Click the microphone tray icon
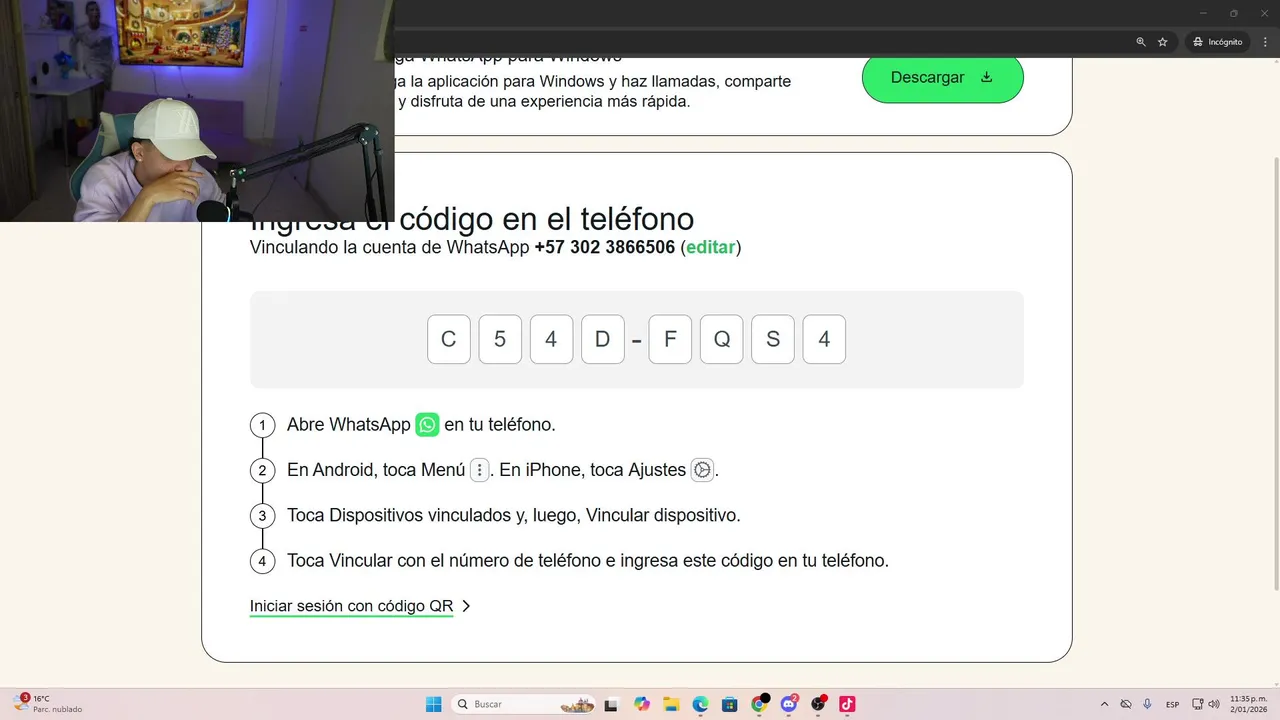This screenshot has width=1280, height=720. 1147,704
